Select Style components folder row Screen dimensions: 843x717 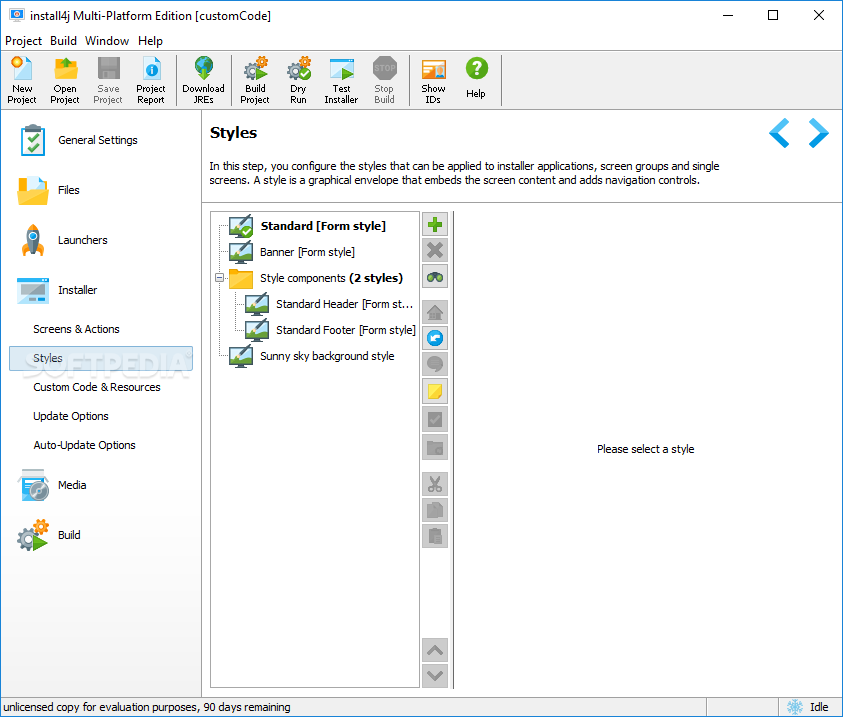click(x=316, y=278)
